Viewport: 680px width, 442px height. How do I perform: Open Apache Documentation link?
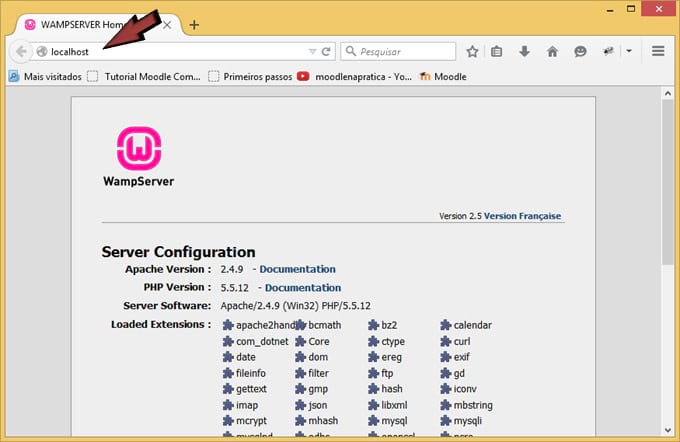pyautogui.click(x=298, y=269)
